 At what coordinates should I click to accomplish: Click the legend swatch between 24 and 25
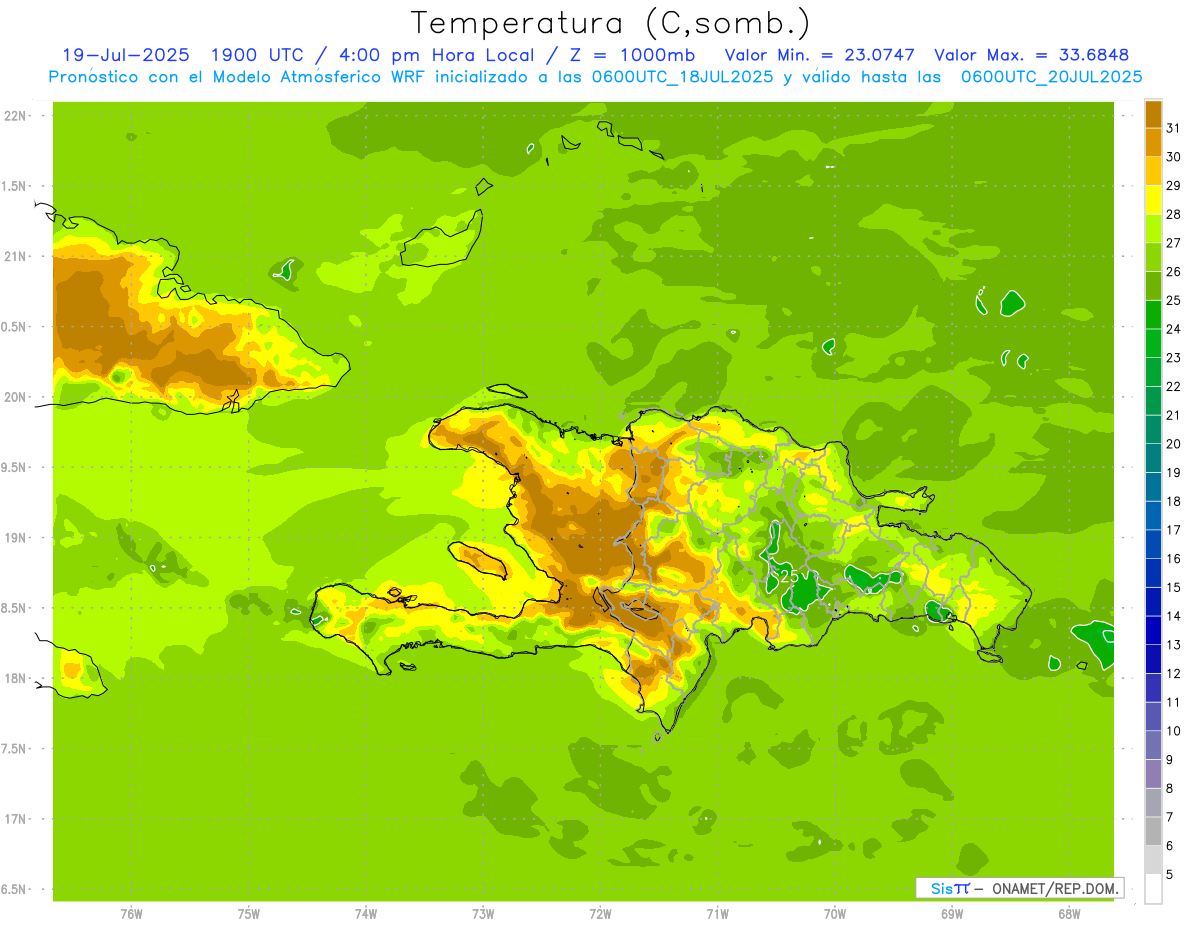pyautogui.click(x=1153, y=314)
